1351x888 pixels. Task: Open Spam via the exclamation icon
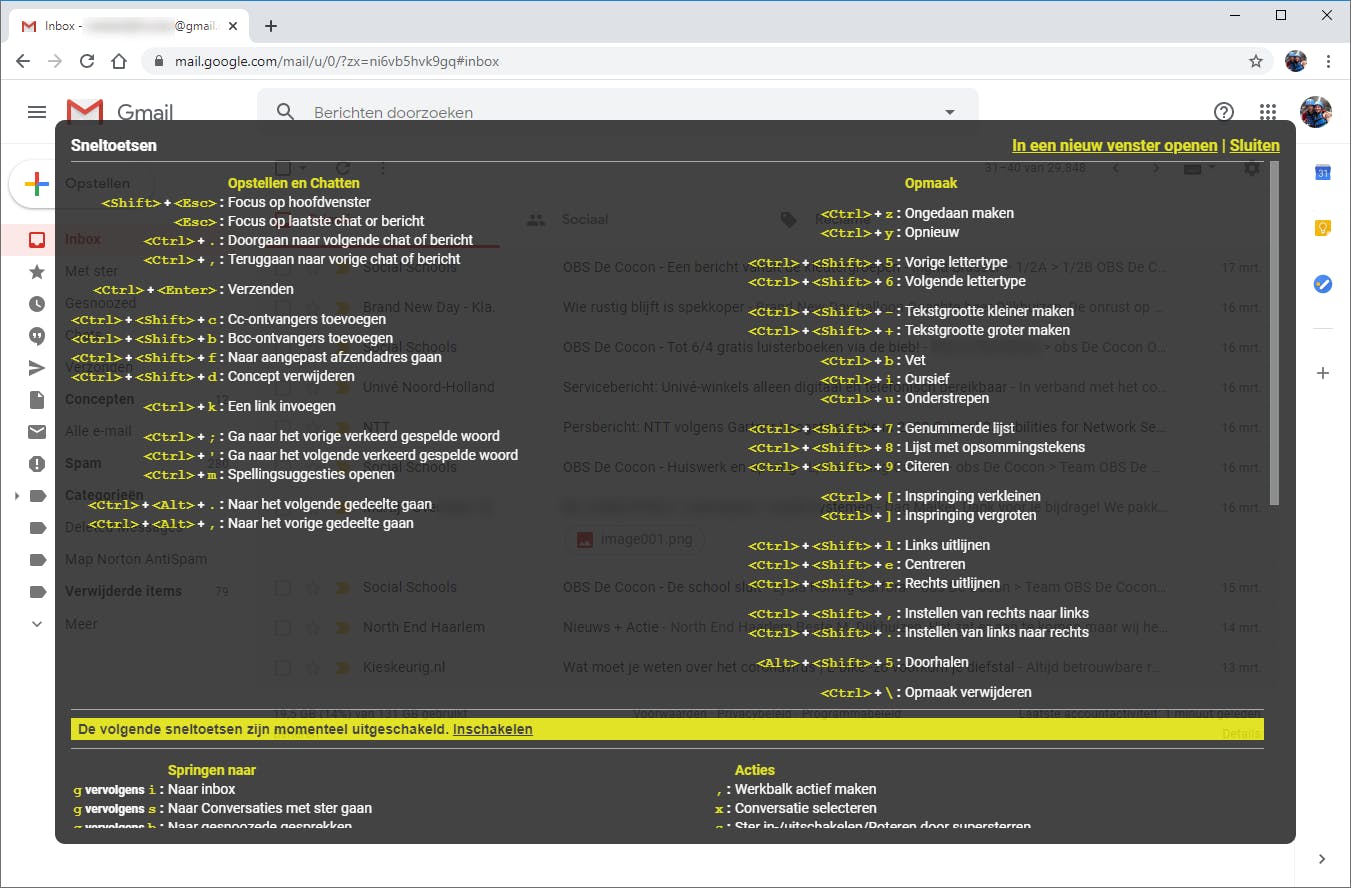point(37,463)
